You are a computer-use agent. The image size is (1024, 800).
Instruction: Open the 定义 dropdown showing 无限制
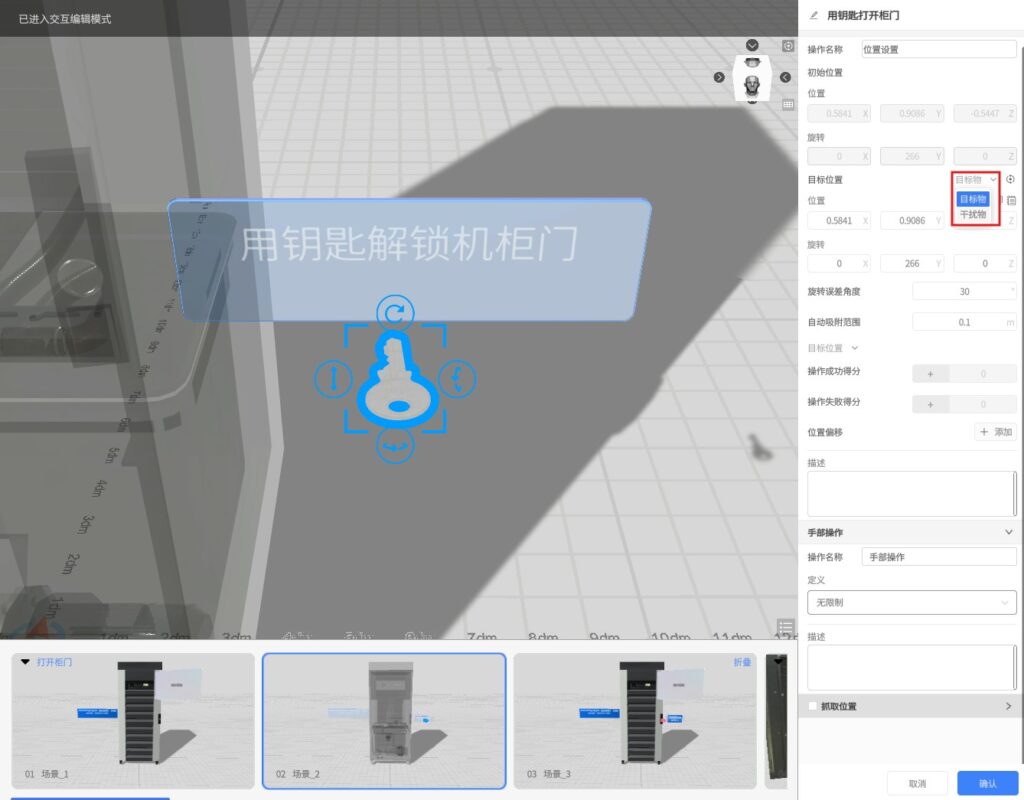tap(911, 603)
